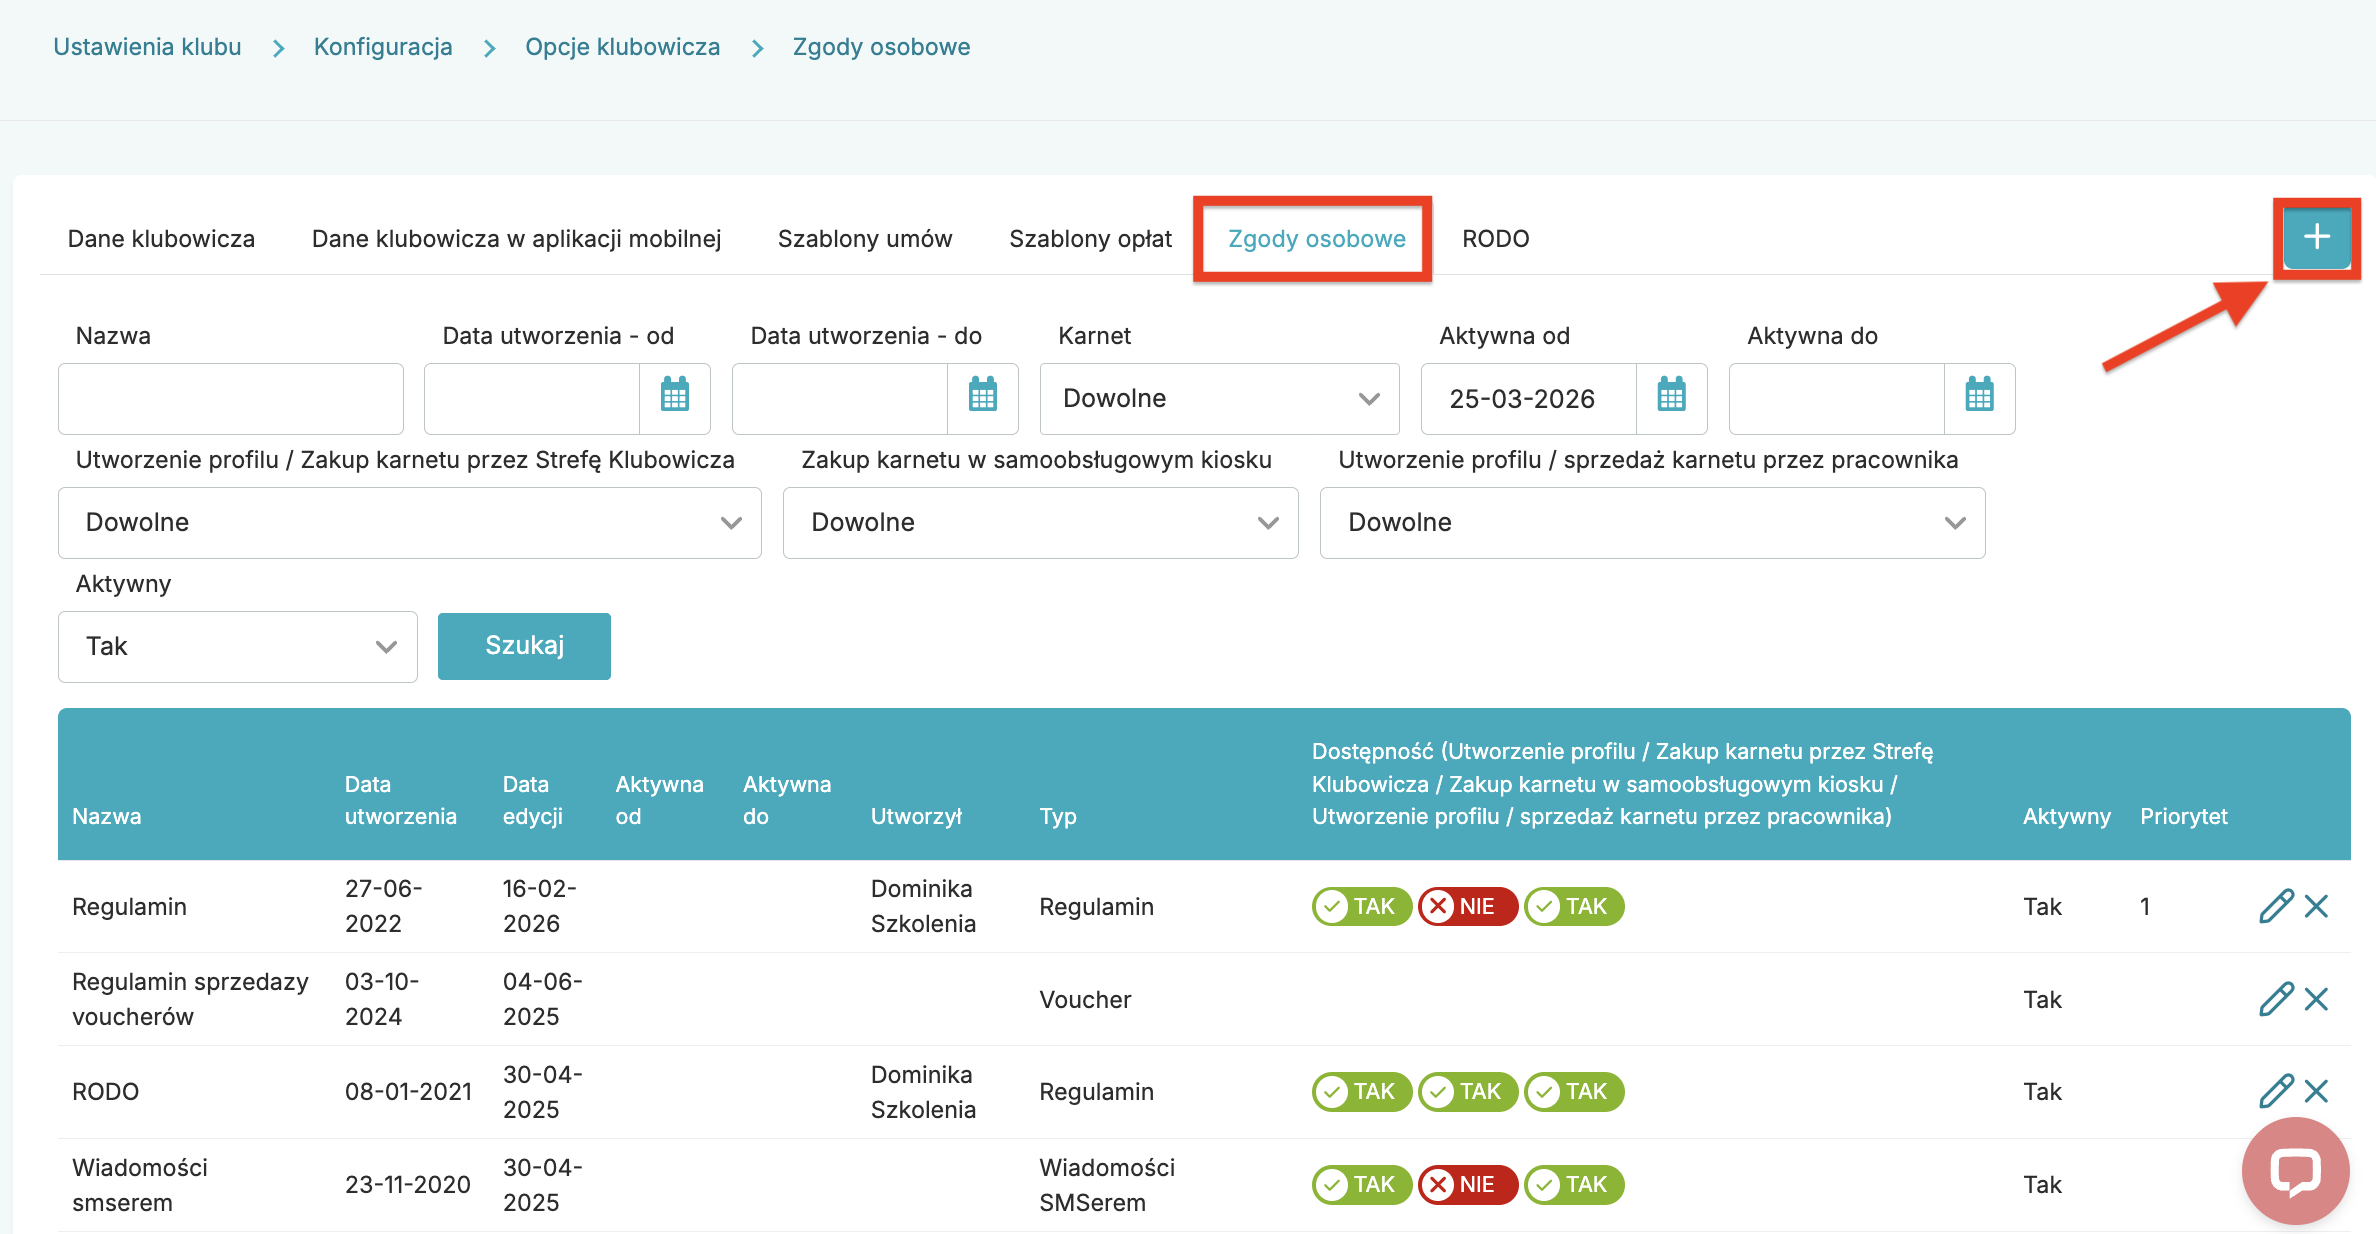2376x1234 pixels.
Task: Open the Aktywna od calendar picker
Action: pos(1671,398)
